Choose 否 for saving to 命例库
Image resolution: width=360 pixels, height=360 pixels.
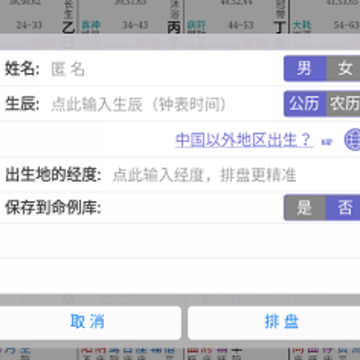pos(343,208)
